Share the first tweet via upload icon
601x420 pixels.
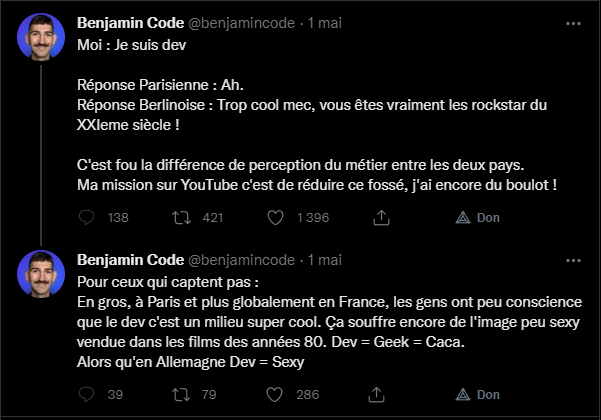pos(381,217)
